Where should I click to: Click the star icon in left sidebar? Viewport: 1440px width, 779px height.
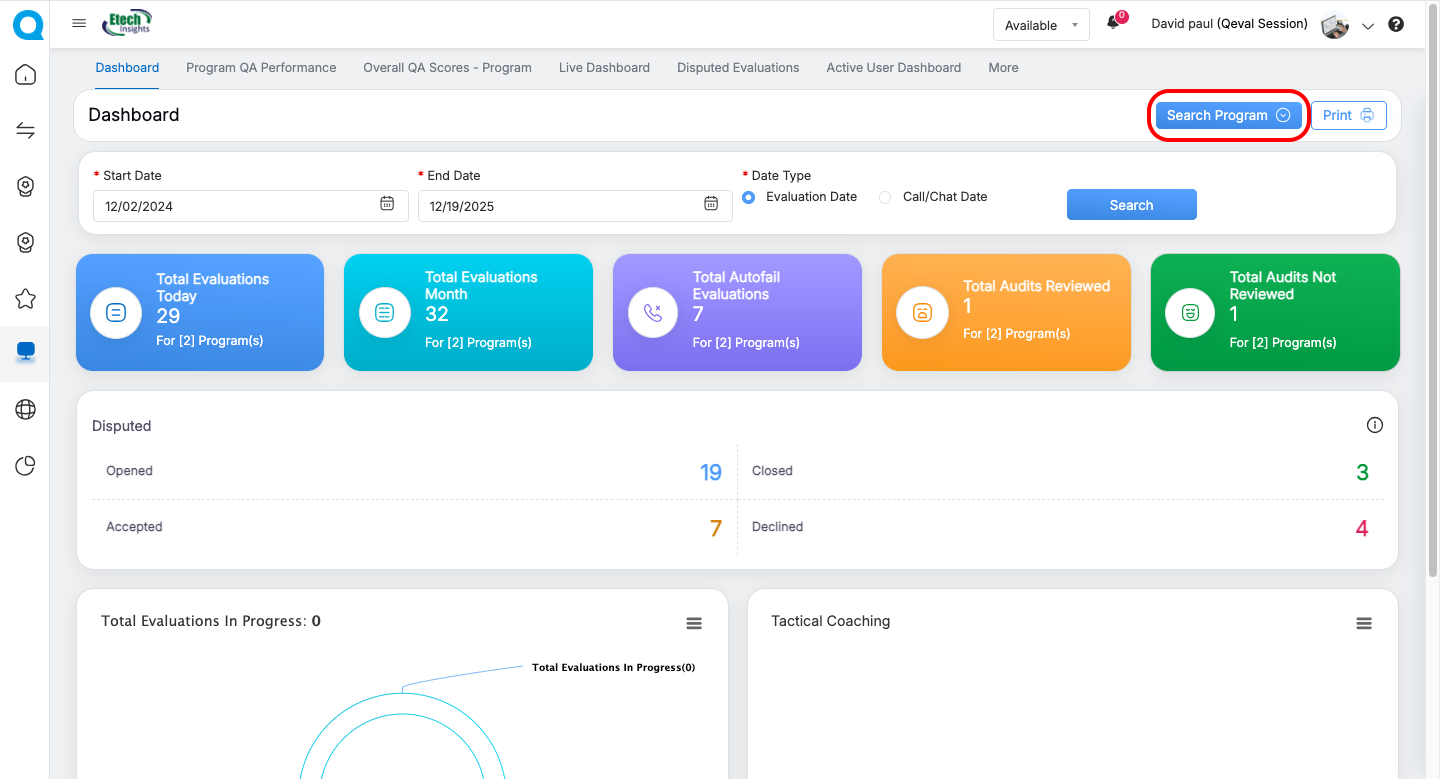26,298
